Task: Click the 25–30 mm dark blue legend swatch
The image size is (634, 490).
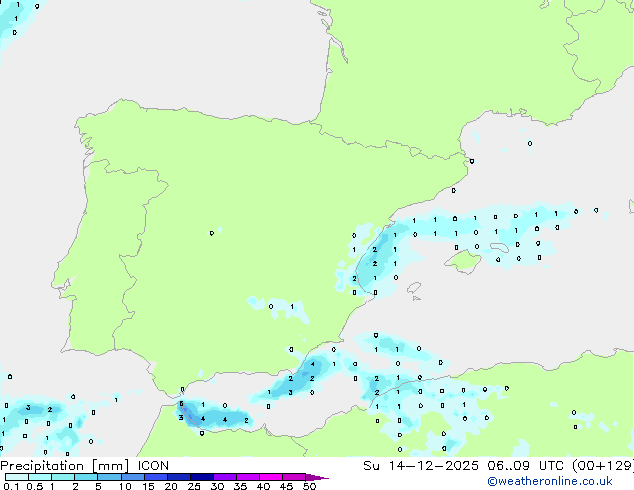Action: coord(201,477)
